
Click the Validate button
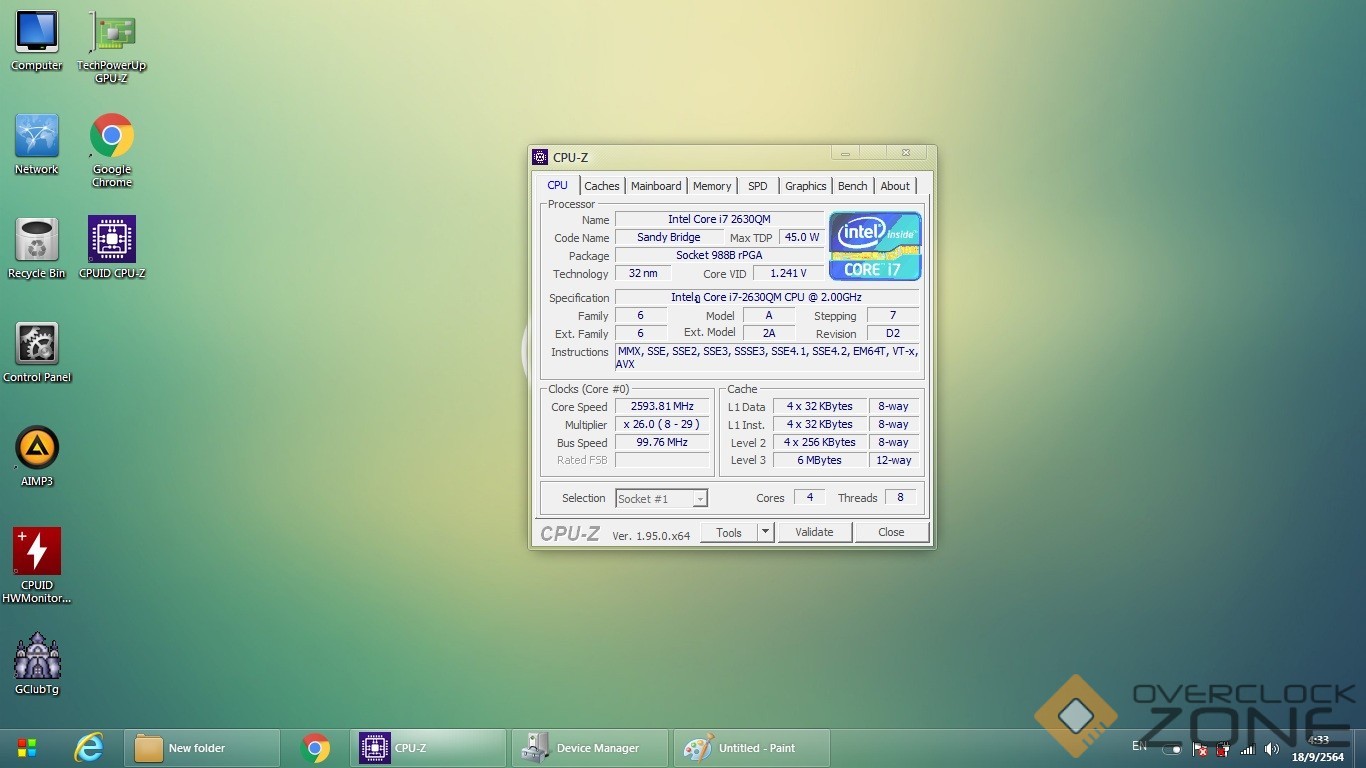pos(814,532)
